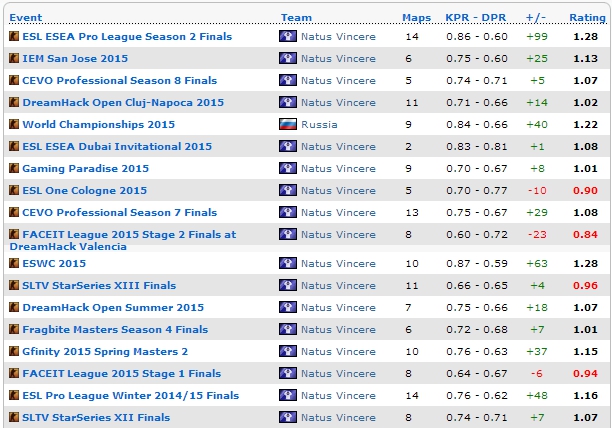612x428 pixels.
Task: Click the game icon beside World Championships 2015
Action: [x=14, y=124]
